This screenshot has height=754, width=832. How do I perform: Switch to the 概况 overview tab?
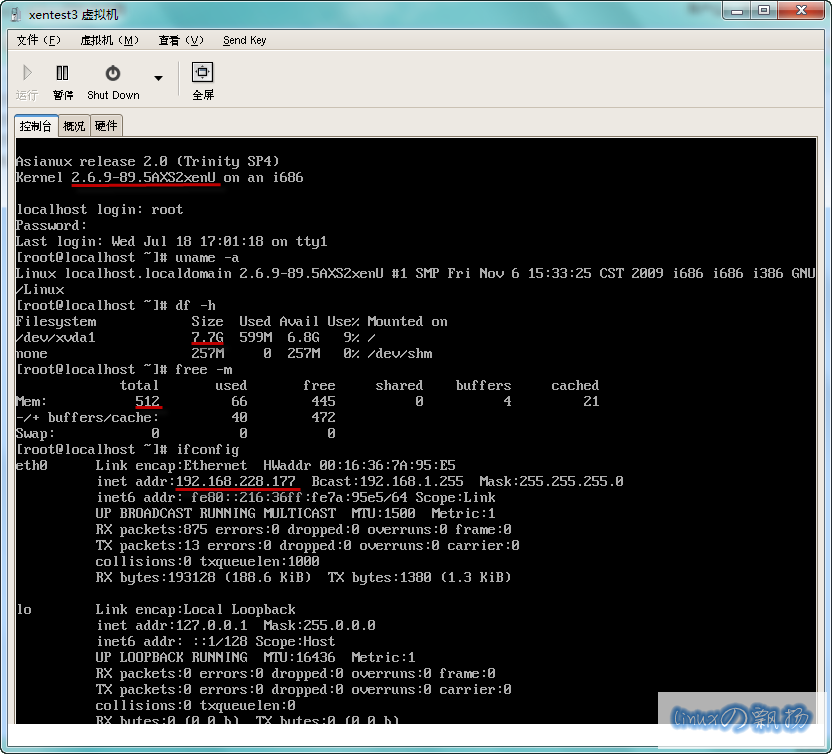coord(74,126)
